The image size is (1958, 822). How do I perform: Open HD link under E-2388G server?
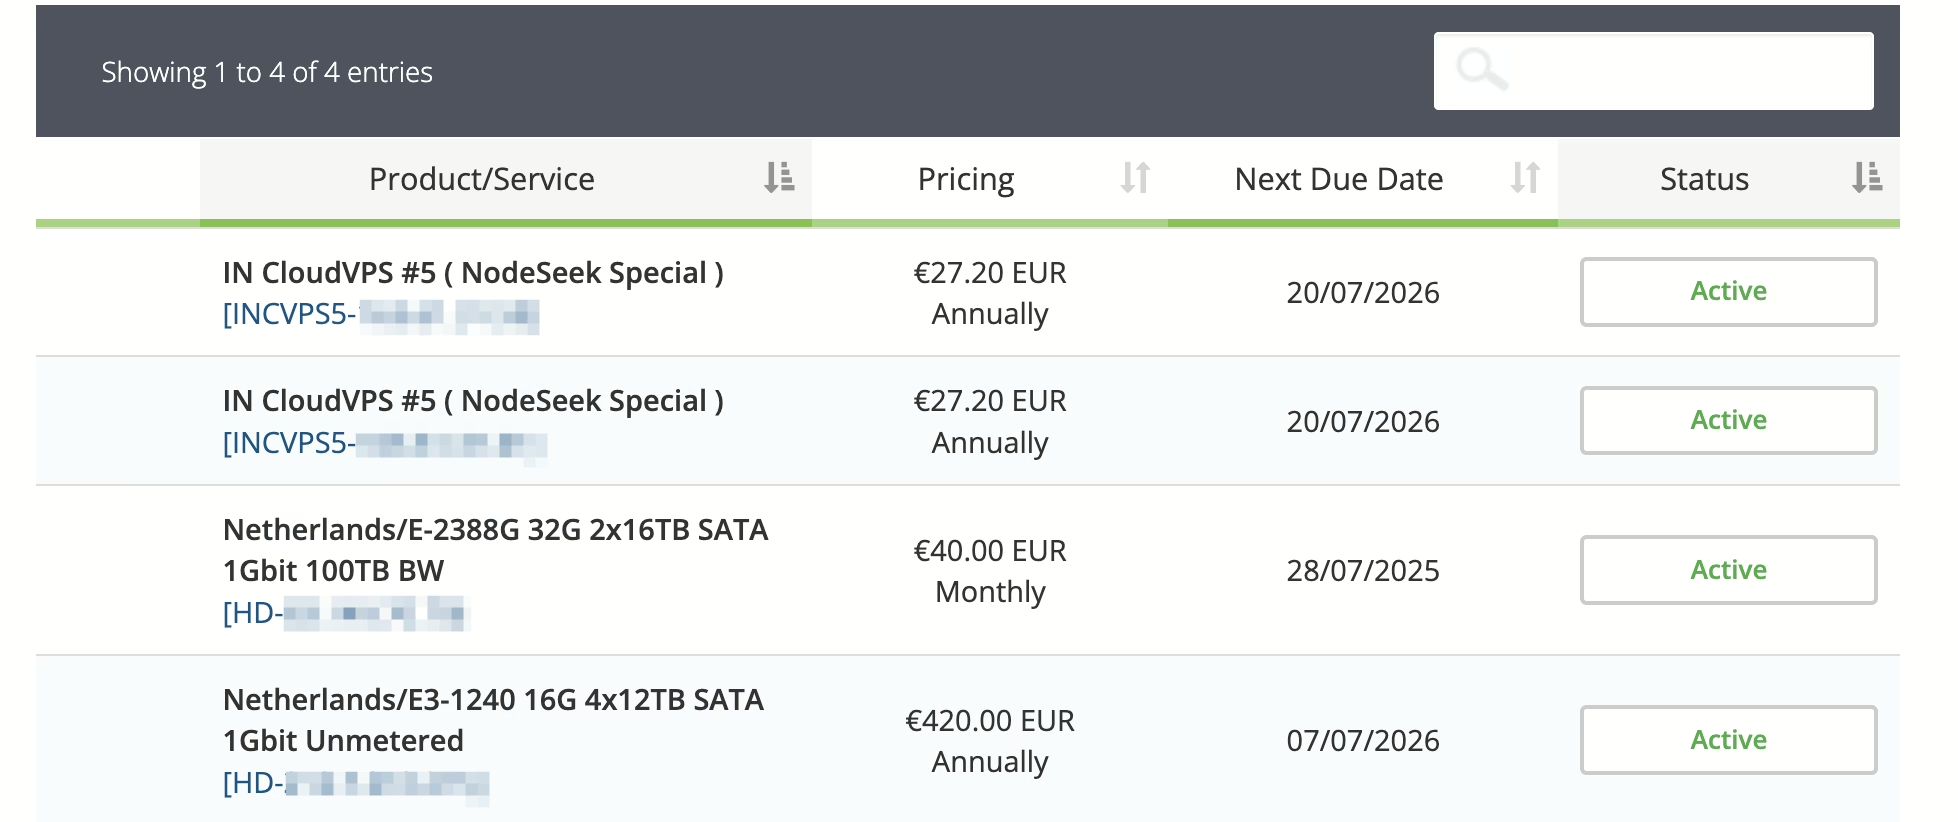[346, 612]
